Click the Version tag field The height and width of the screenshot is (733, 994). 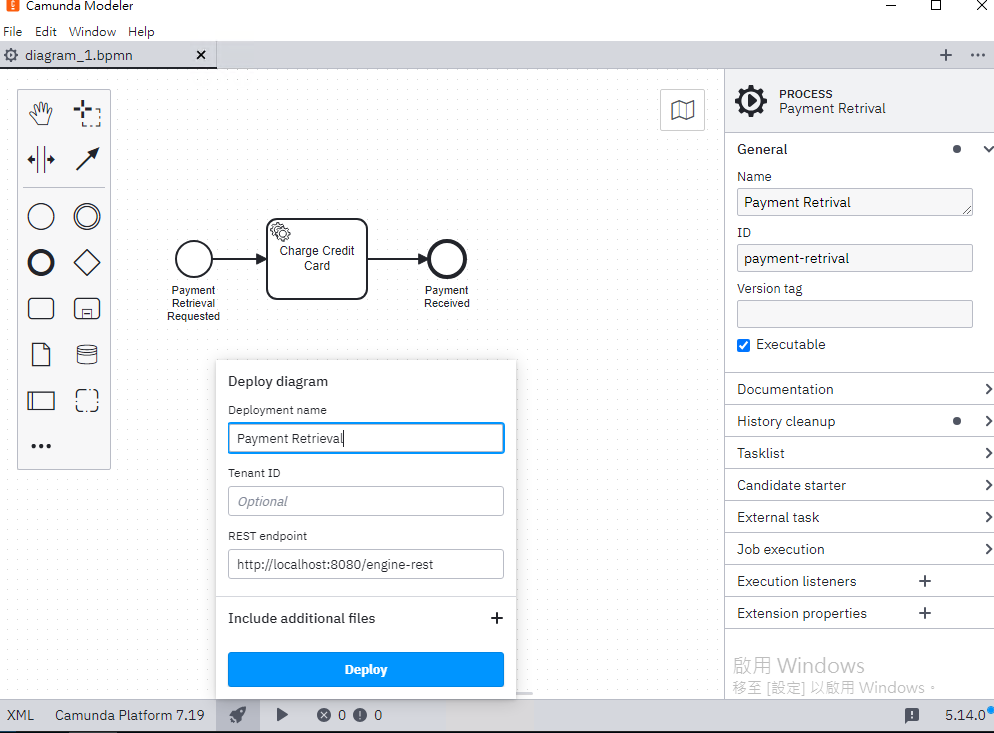[855, 314]
